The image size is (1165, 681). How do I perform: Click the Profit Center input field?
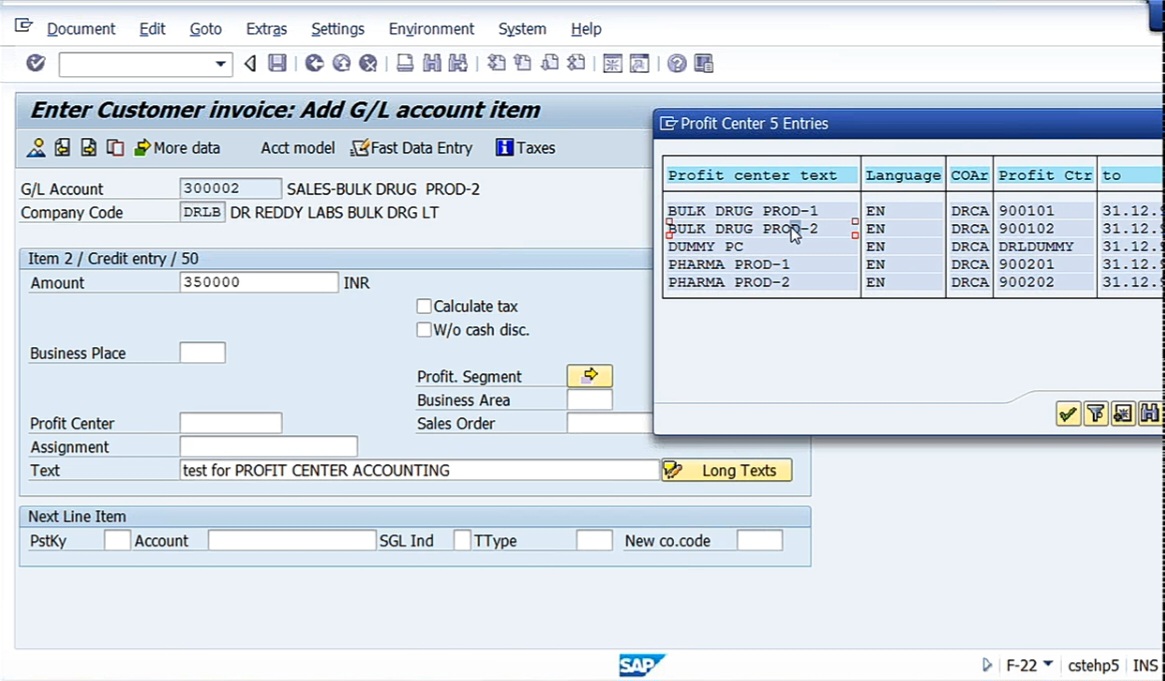coord(230,423)
